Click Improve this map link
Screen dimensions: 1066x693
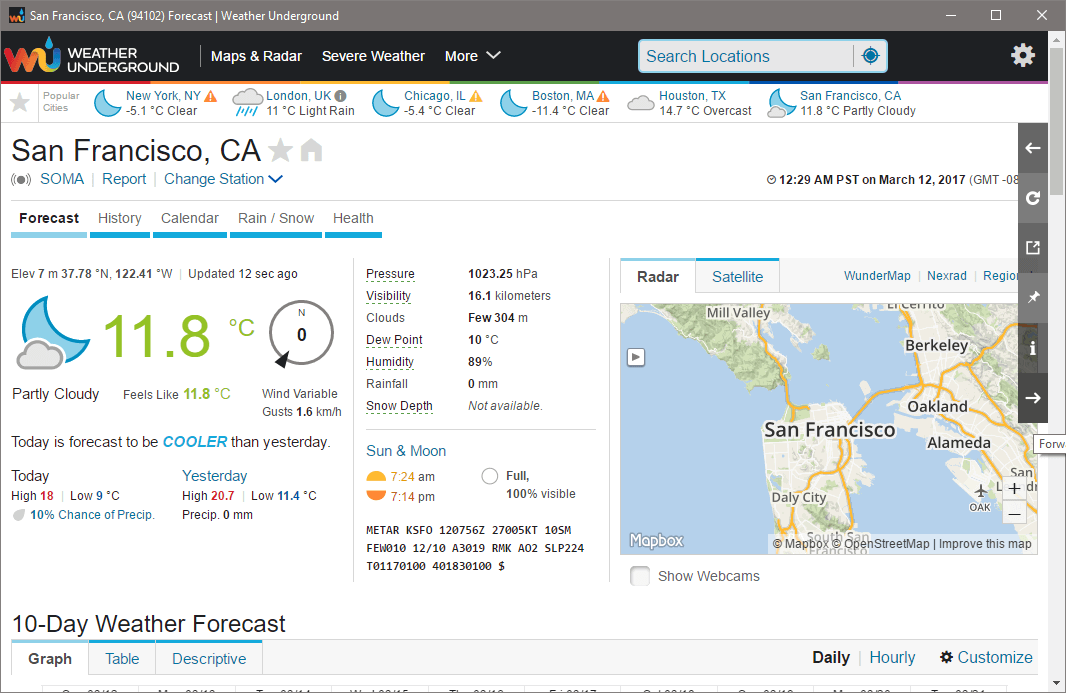986,543
